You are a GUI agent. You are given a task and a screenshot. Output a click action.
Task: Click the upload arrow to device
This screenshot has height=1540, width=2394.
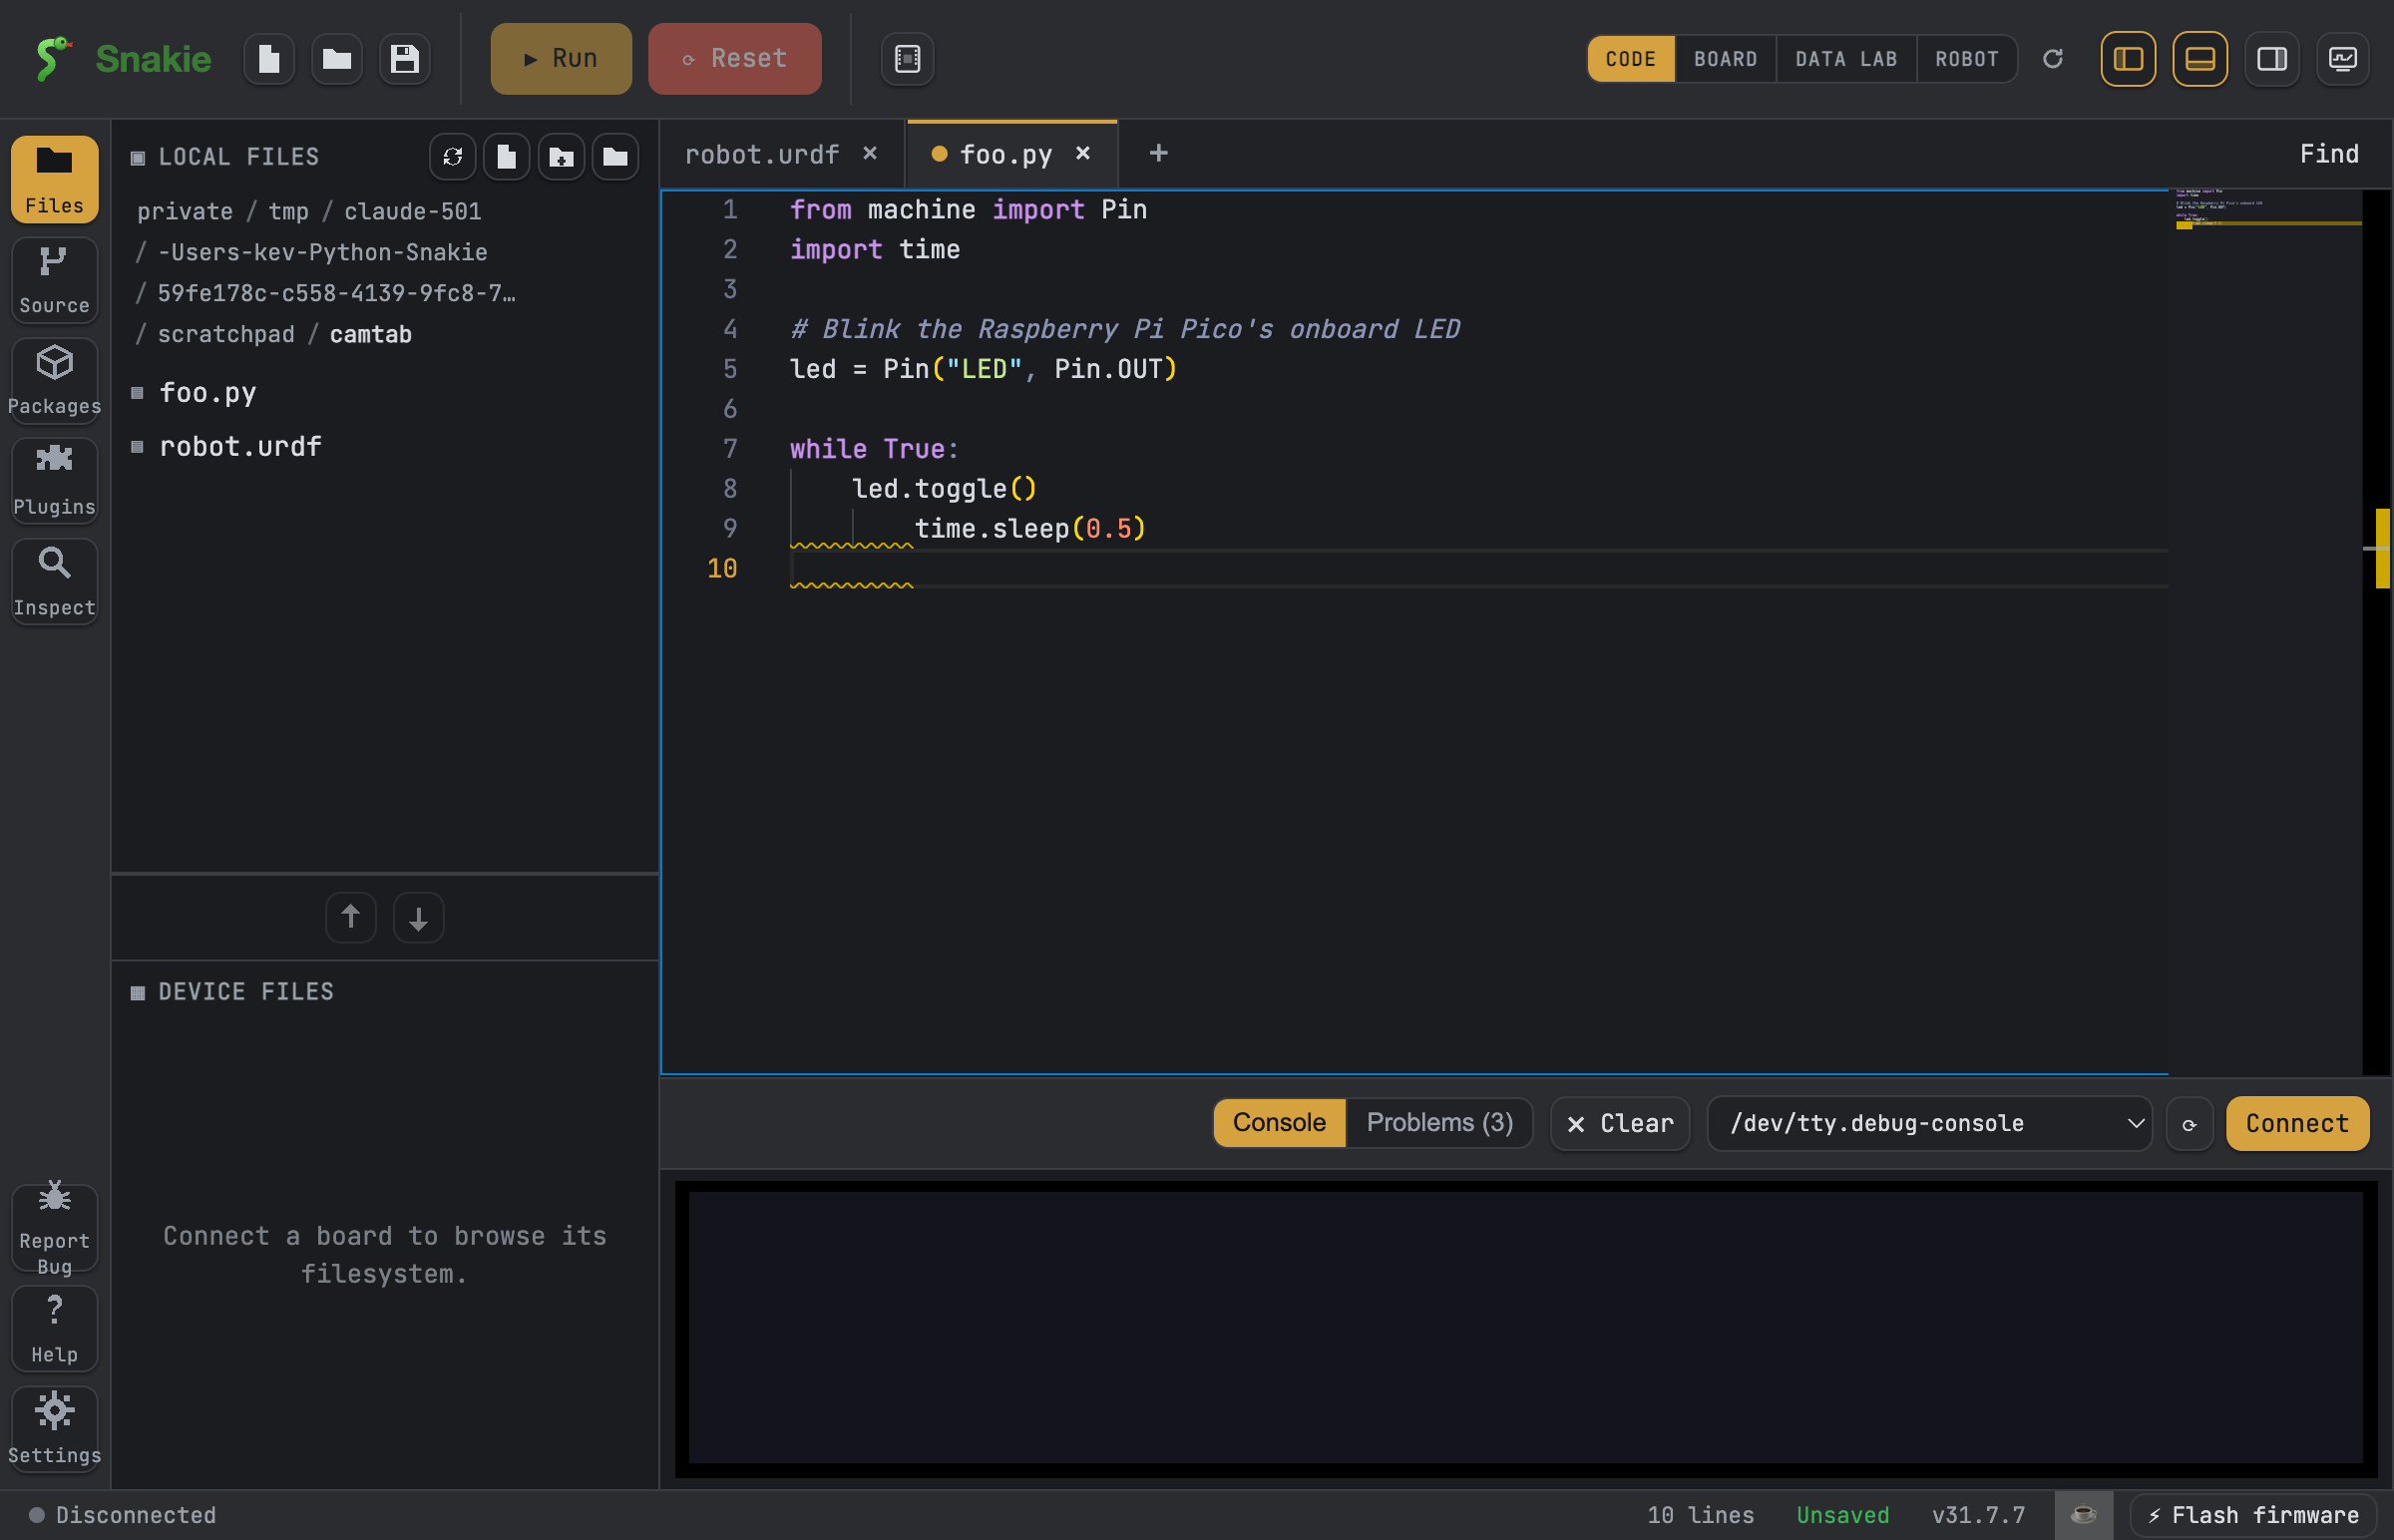351,918
